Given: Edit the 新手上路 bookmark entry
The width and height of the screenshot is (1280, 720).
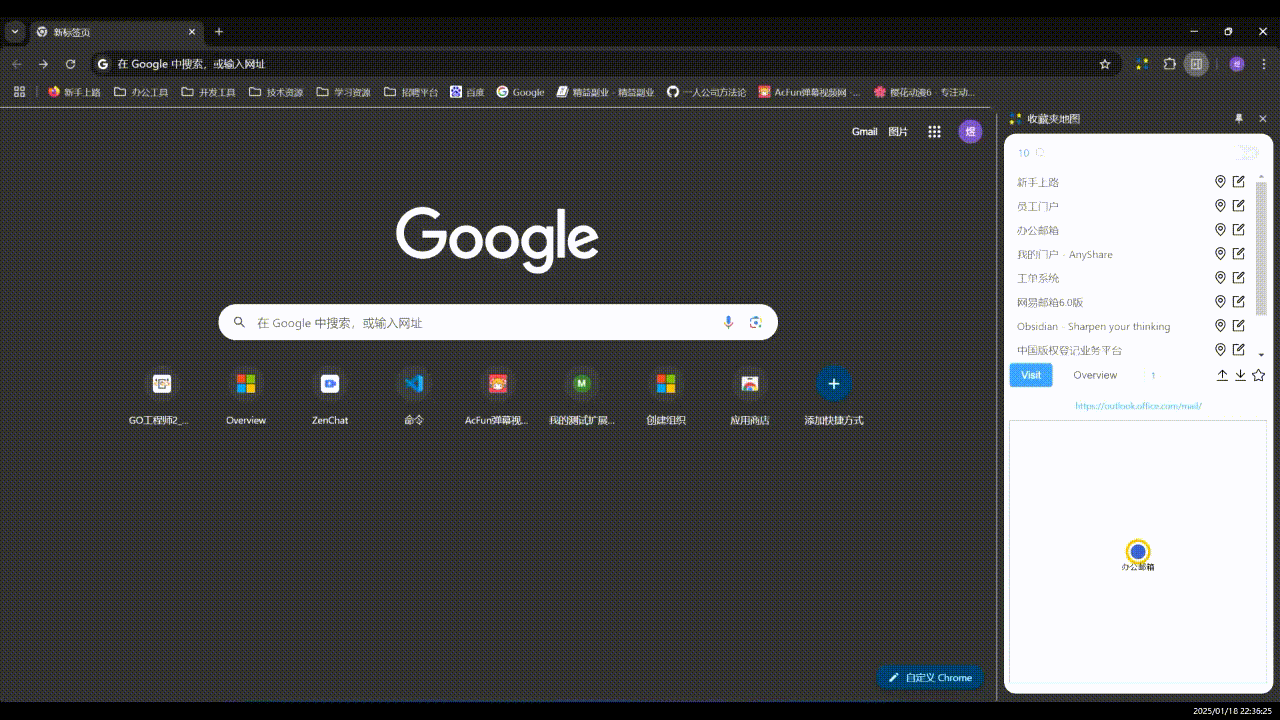Looking at the screenshot, I should (1239, 182).
